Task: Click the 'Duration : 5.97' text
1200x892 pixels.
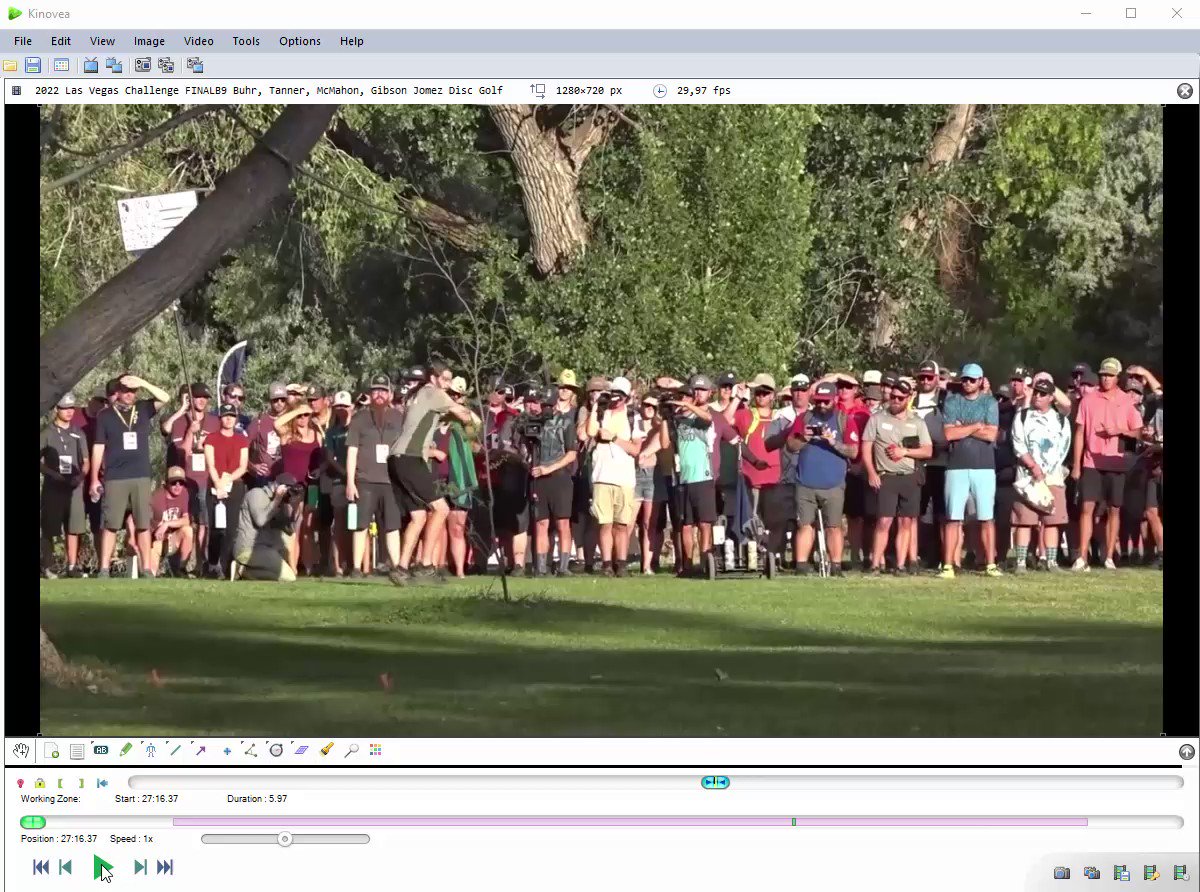Action: pyautogui.click(x=257, y=799)
